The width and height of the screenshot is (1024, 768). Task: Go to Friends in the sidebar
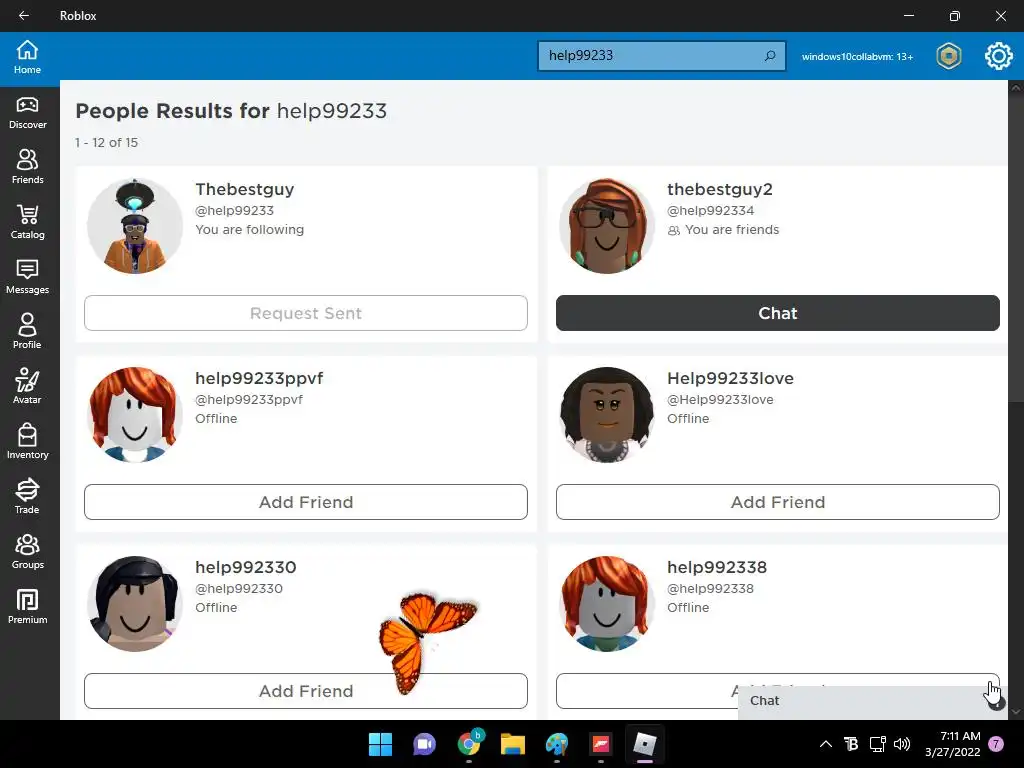coord(27,168)
